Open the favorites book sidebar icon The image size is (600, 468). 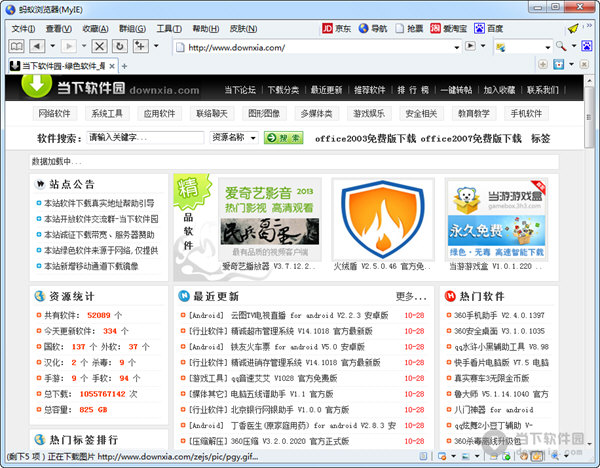(16, 46)
